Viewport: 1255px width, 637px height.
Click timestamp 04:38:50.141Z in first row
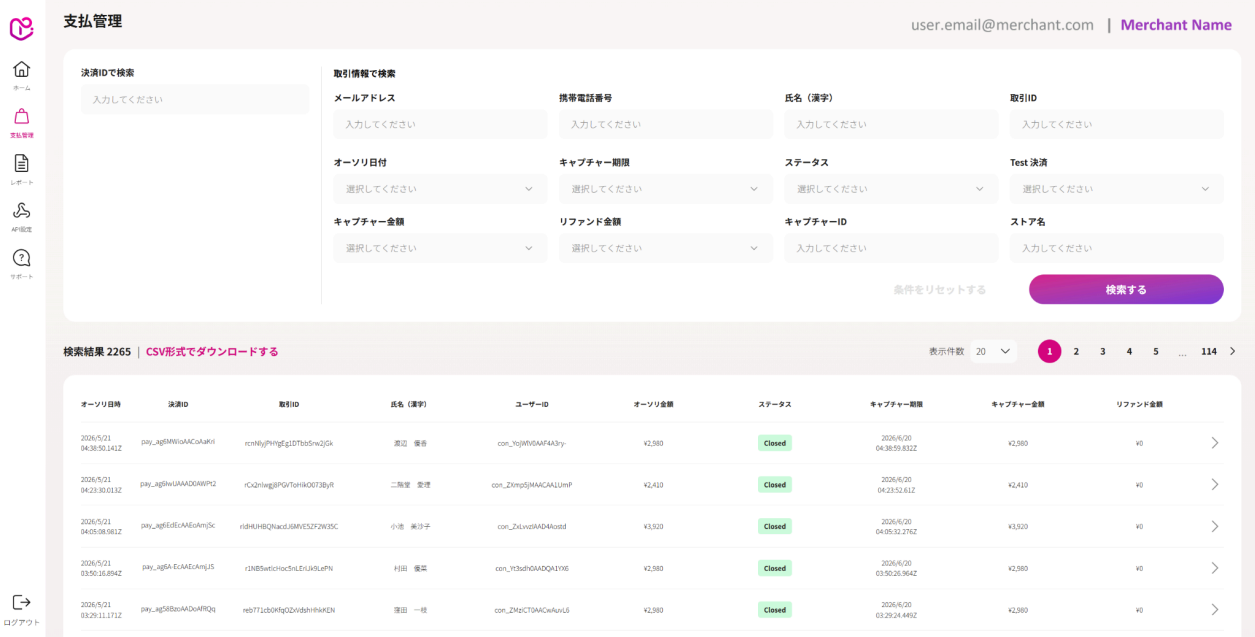pyautogui.click(x=101, y=448)
